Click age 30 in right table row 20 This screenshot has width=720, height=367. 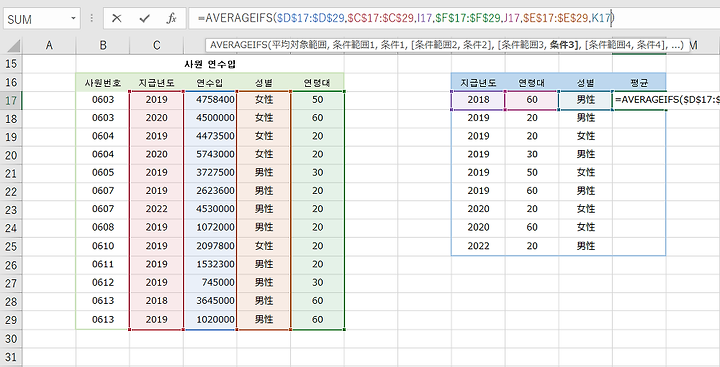click(532, 154)
